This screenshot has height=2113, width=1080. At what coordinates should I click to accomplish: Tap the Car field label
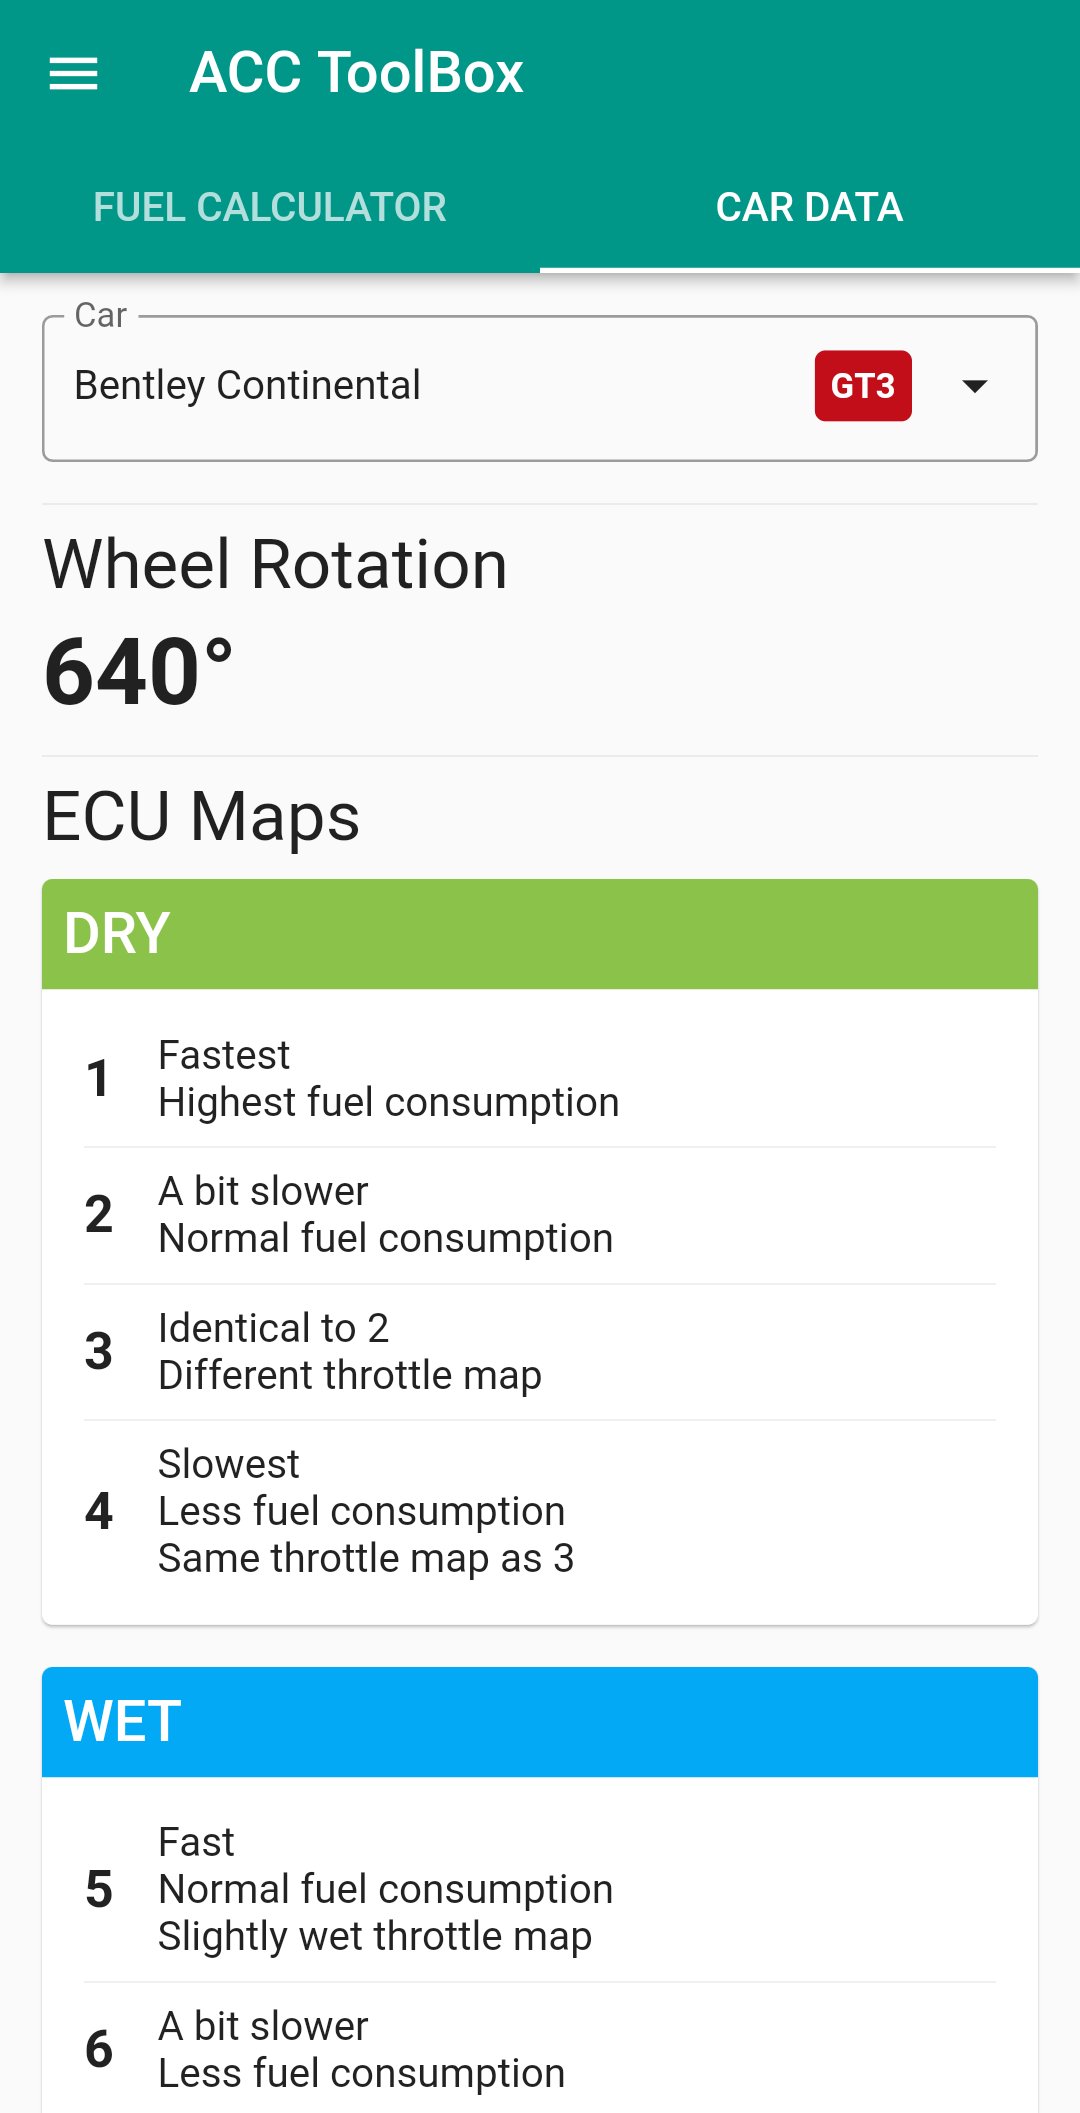tap(101, 316)
